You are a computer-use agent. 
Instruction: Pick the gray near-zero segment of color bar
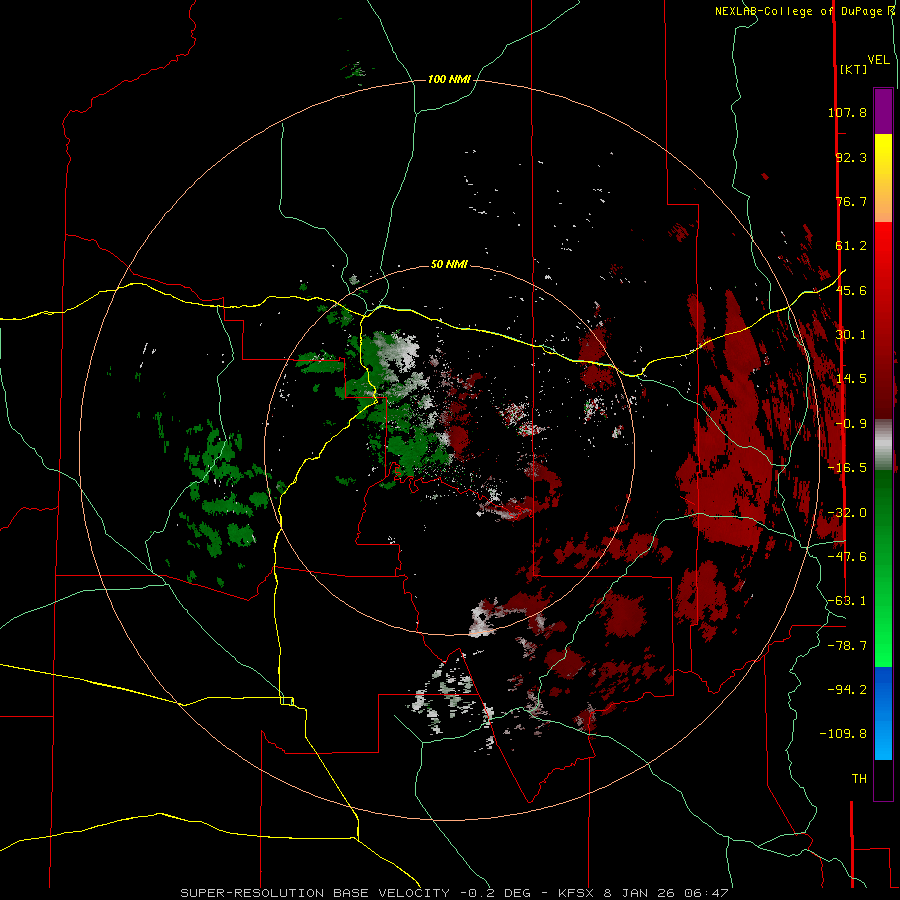click(883, 444)
